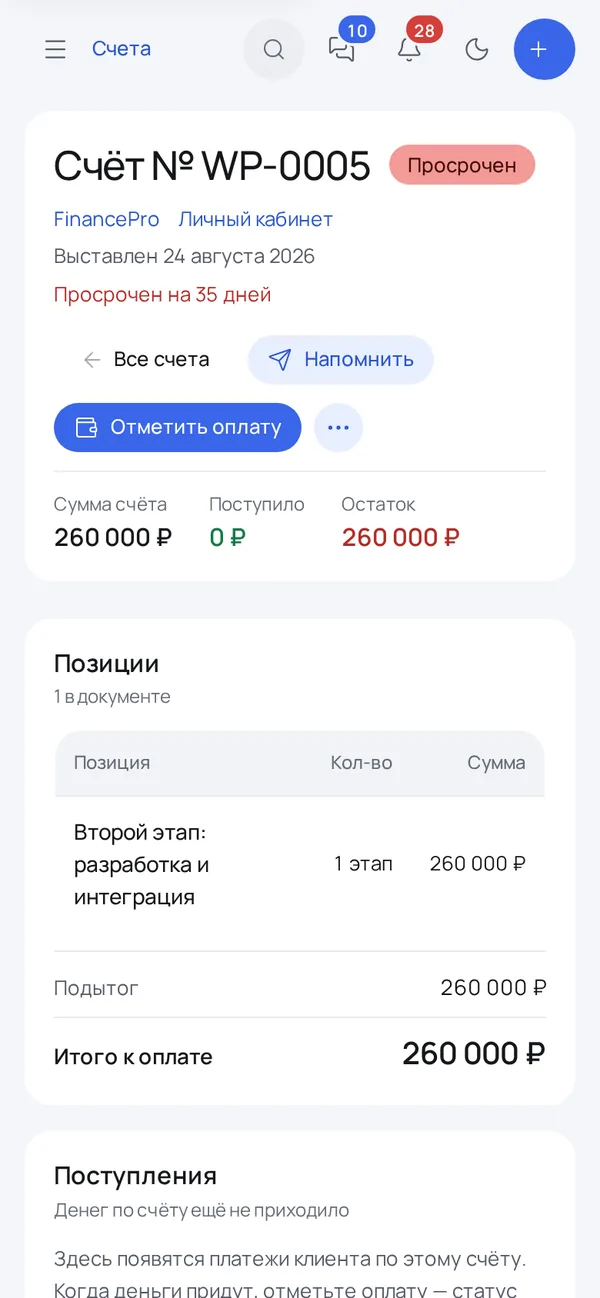The width and height of the screenshot is (600, 1298).
Task: Open the hamburger navigation menu
Action: click(x=55, y=49)
